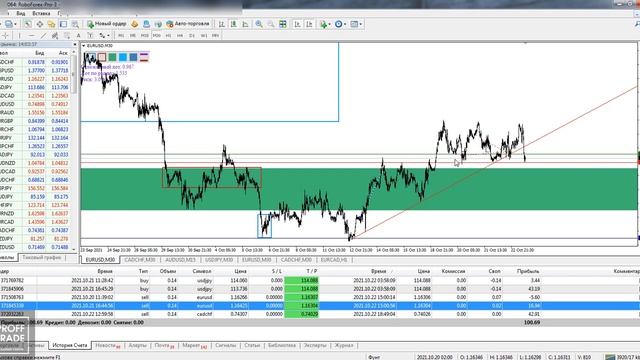
Task: Click the dark blue swatch on chart panel
Action: point(133,57)
